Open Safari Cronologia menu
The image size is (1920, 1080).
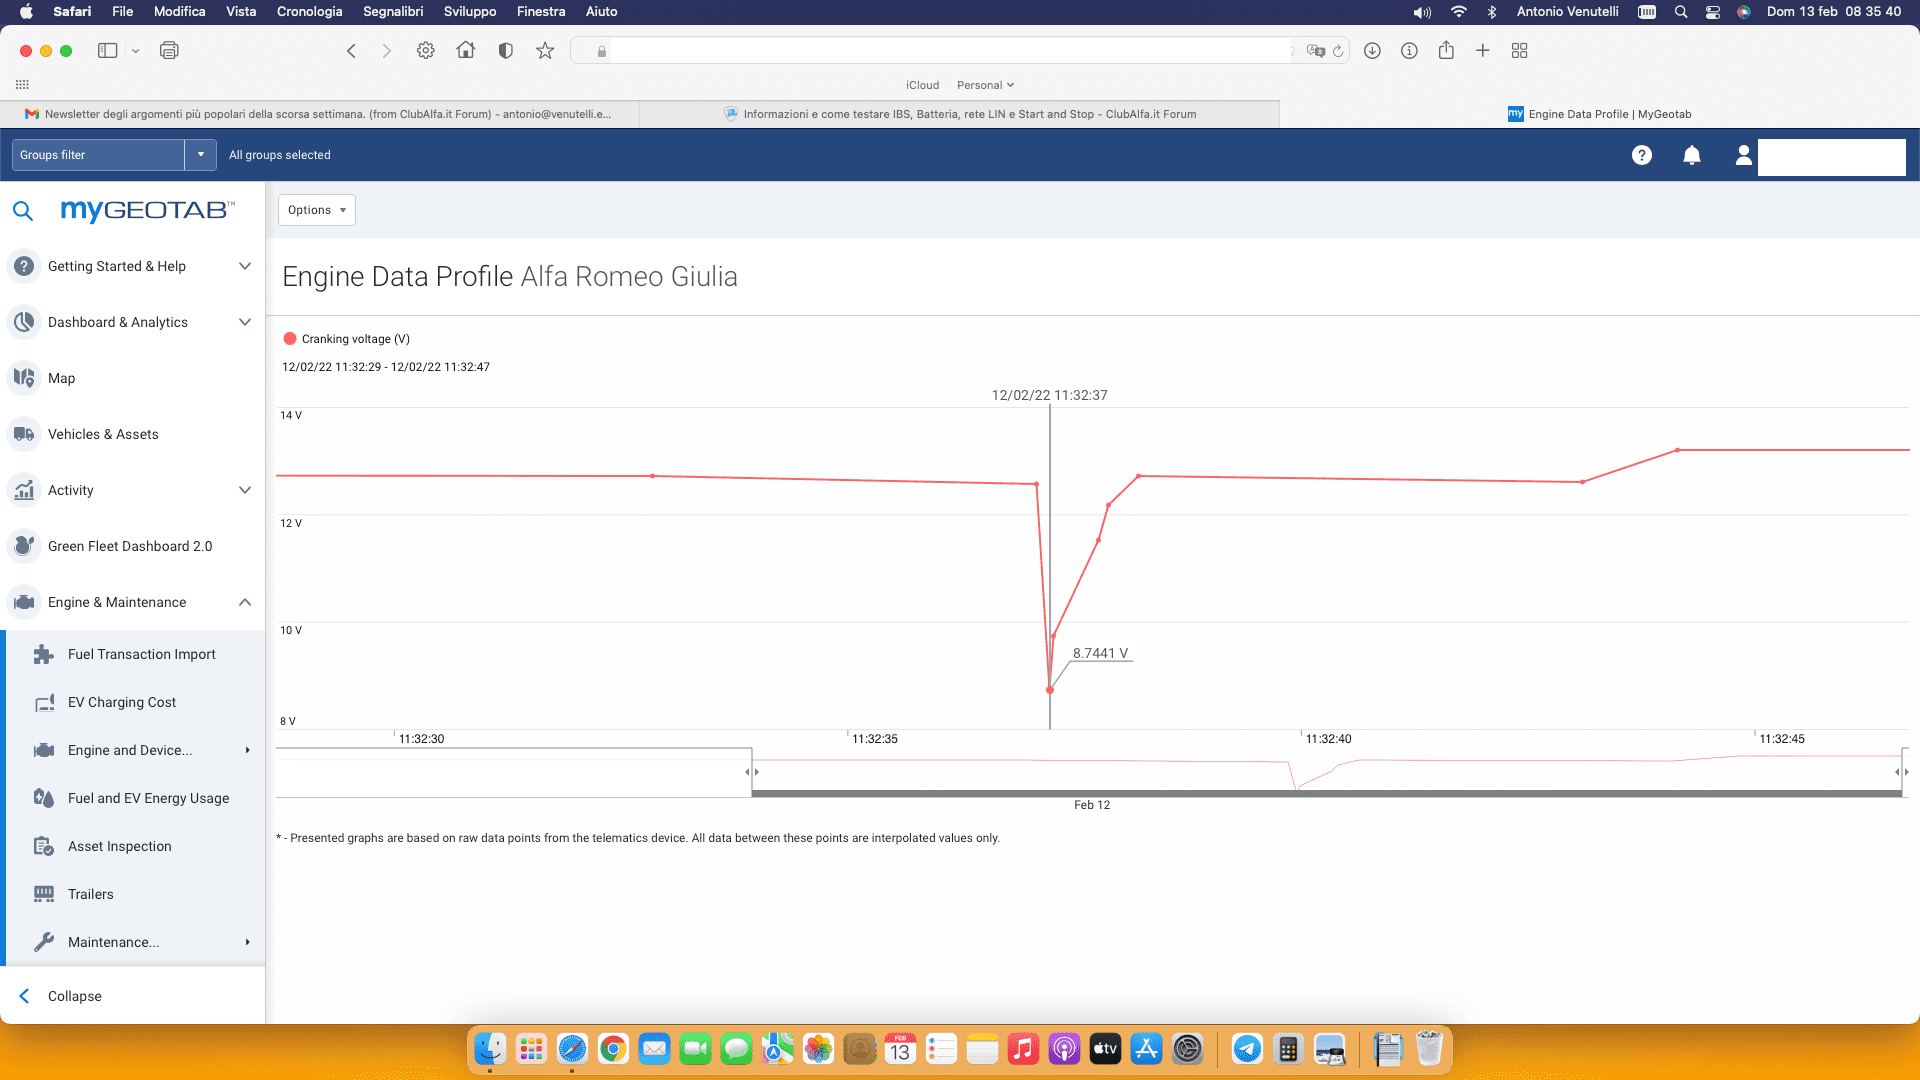click(x=309, y=12)
